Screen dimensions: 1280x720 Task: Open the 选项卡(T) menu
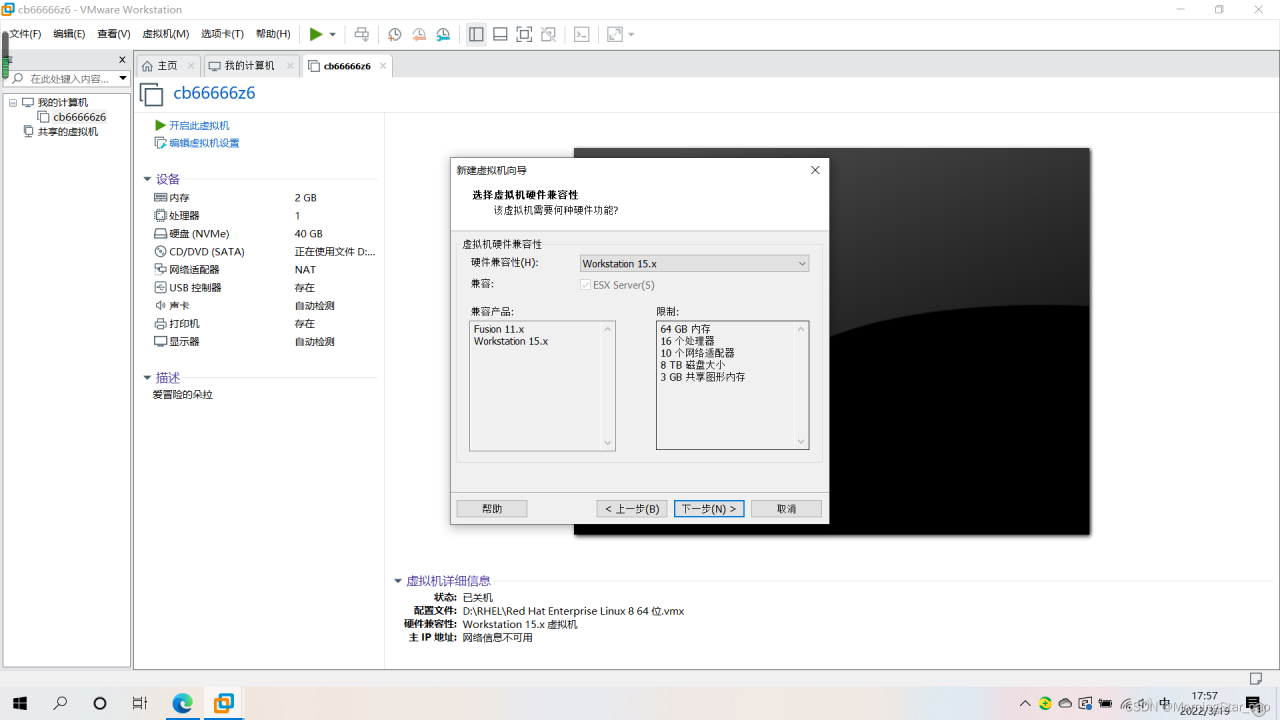[x=222, y=34]
